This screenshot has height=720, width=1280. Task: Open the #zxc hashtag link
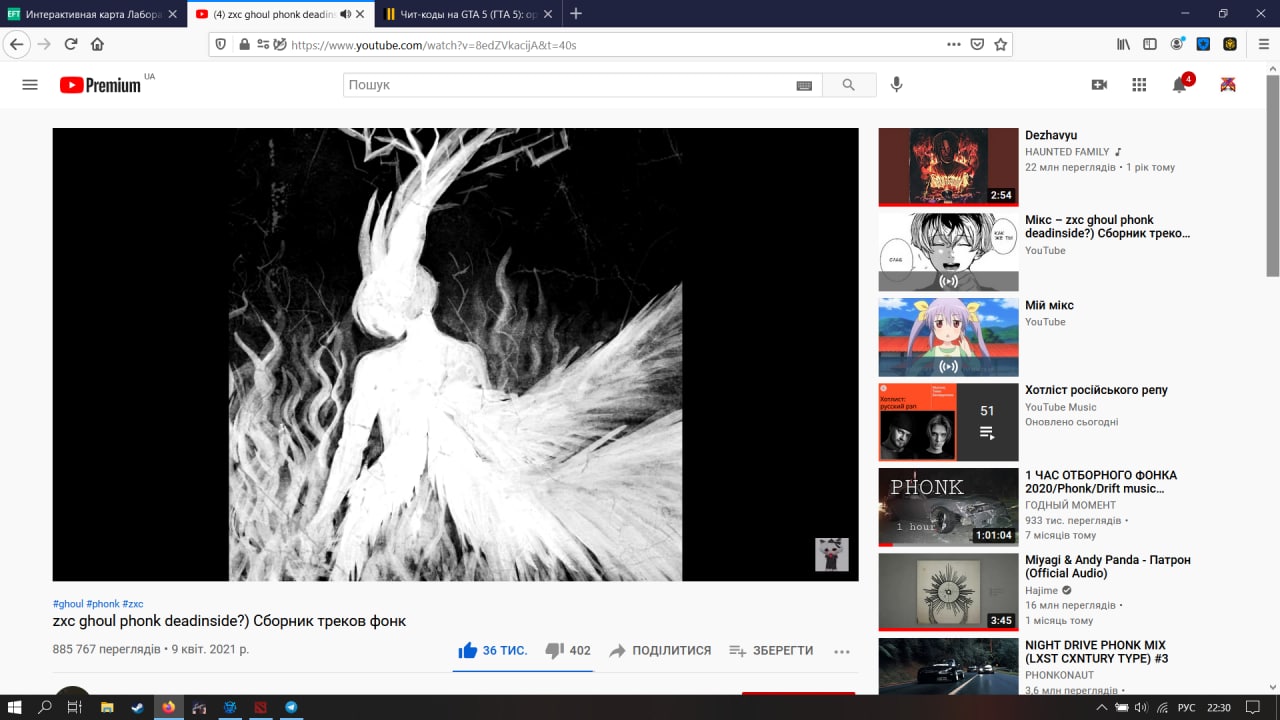pos(133,604)
